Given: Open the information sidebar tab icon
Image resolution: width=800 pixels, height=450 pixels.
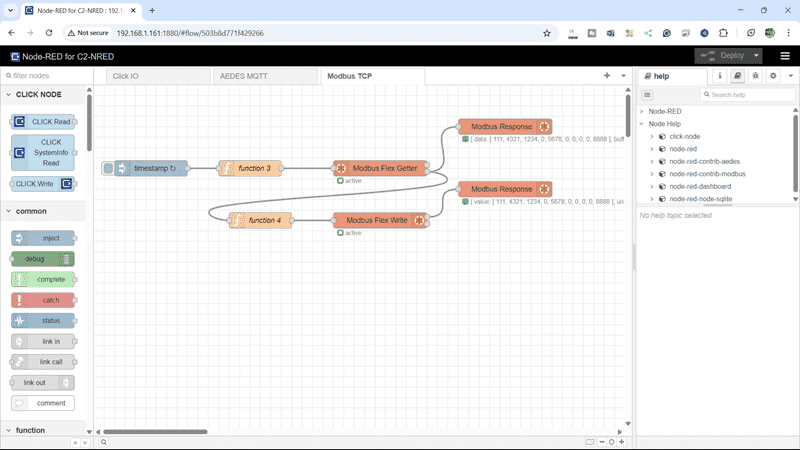Looking at the screenshot, I should (720, 76).
